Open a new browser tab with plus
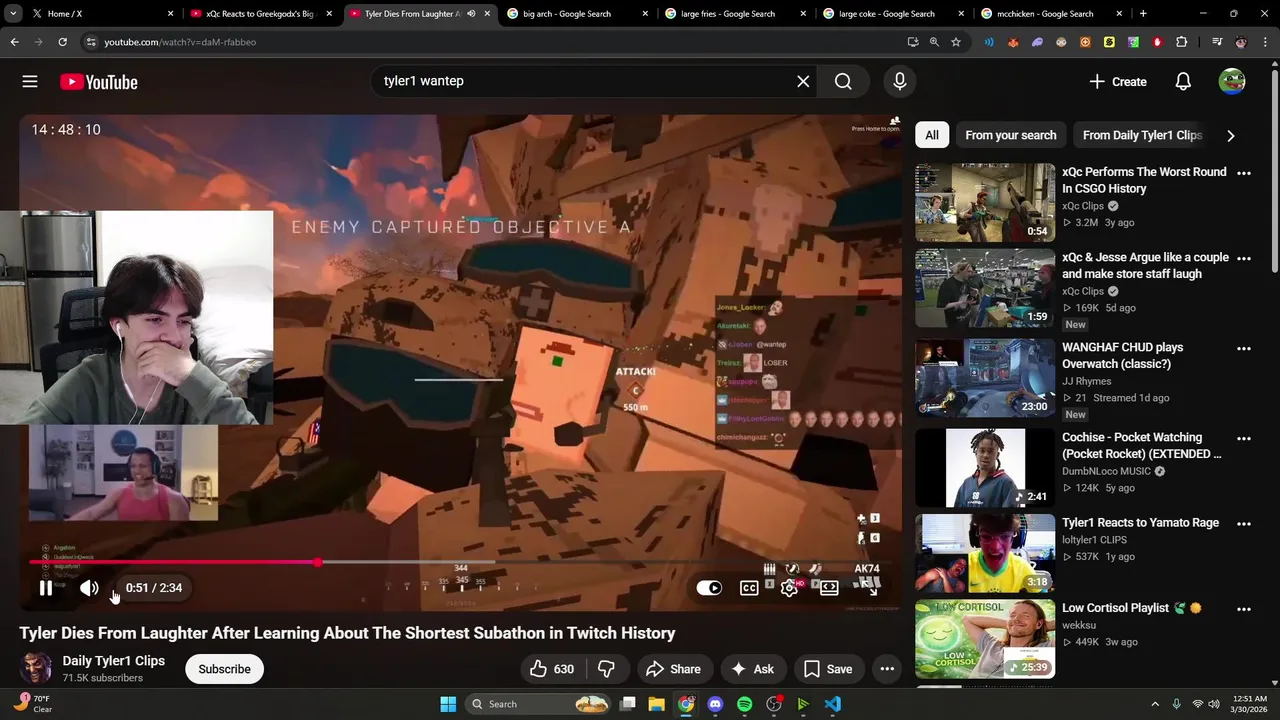 point(1143,14)
